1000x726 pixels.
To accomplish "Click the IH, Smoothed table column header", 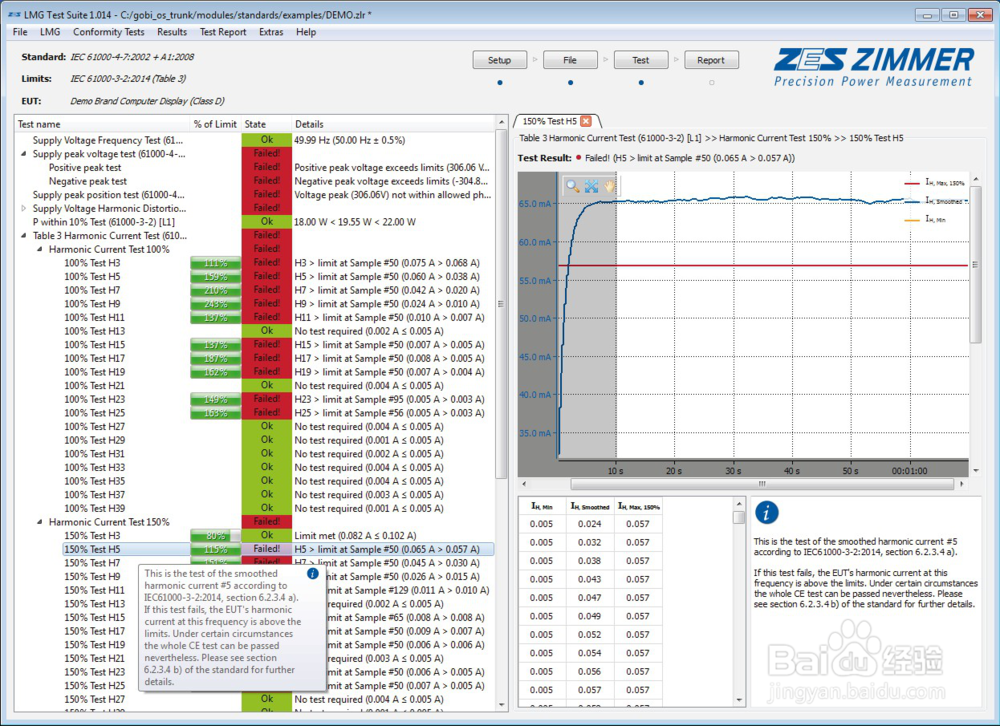I will click(589, 506).
